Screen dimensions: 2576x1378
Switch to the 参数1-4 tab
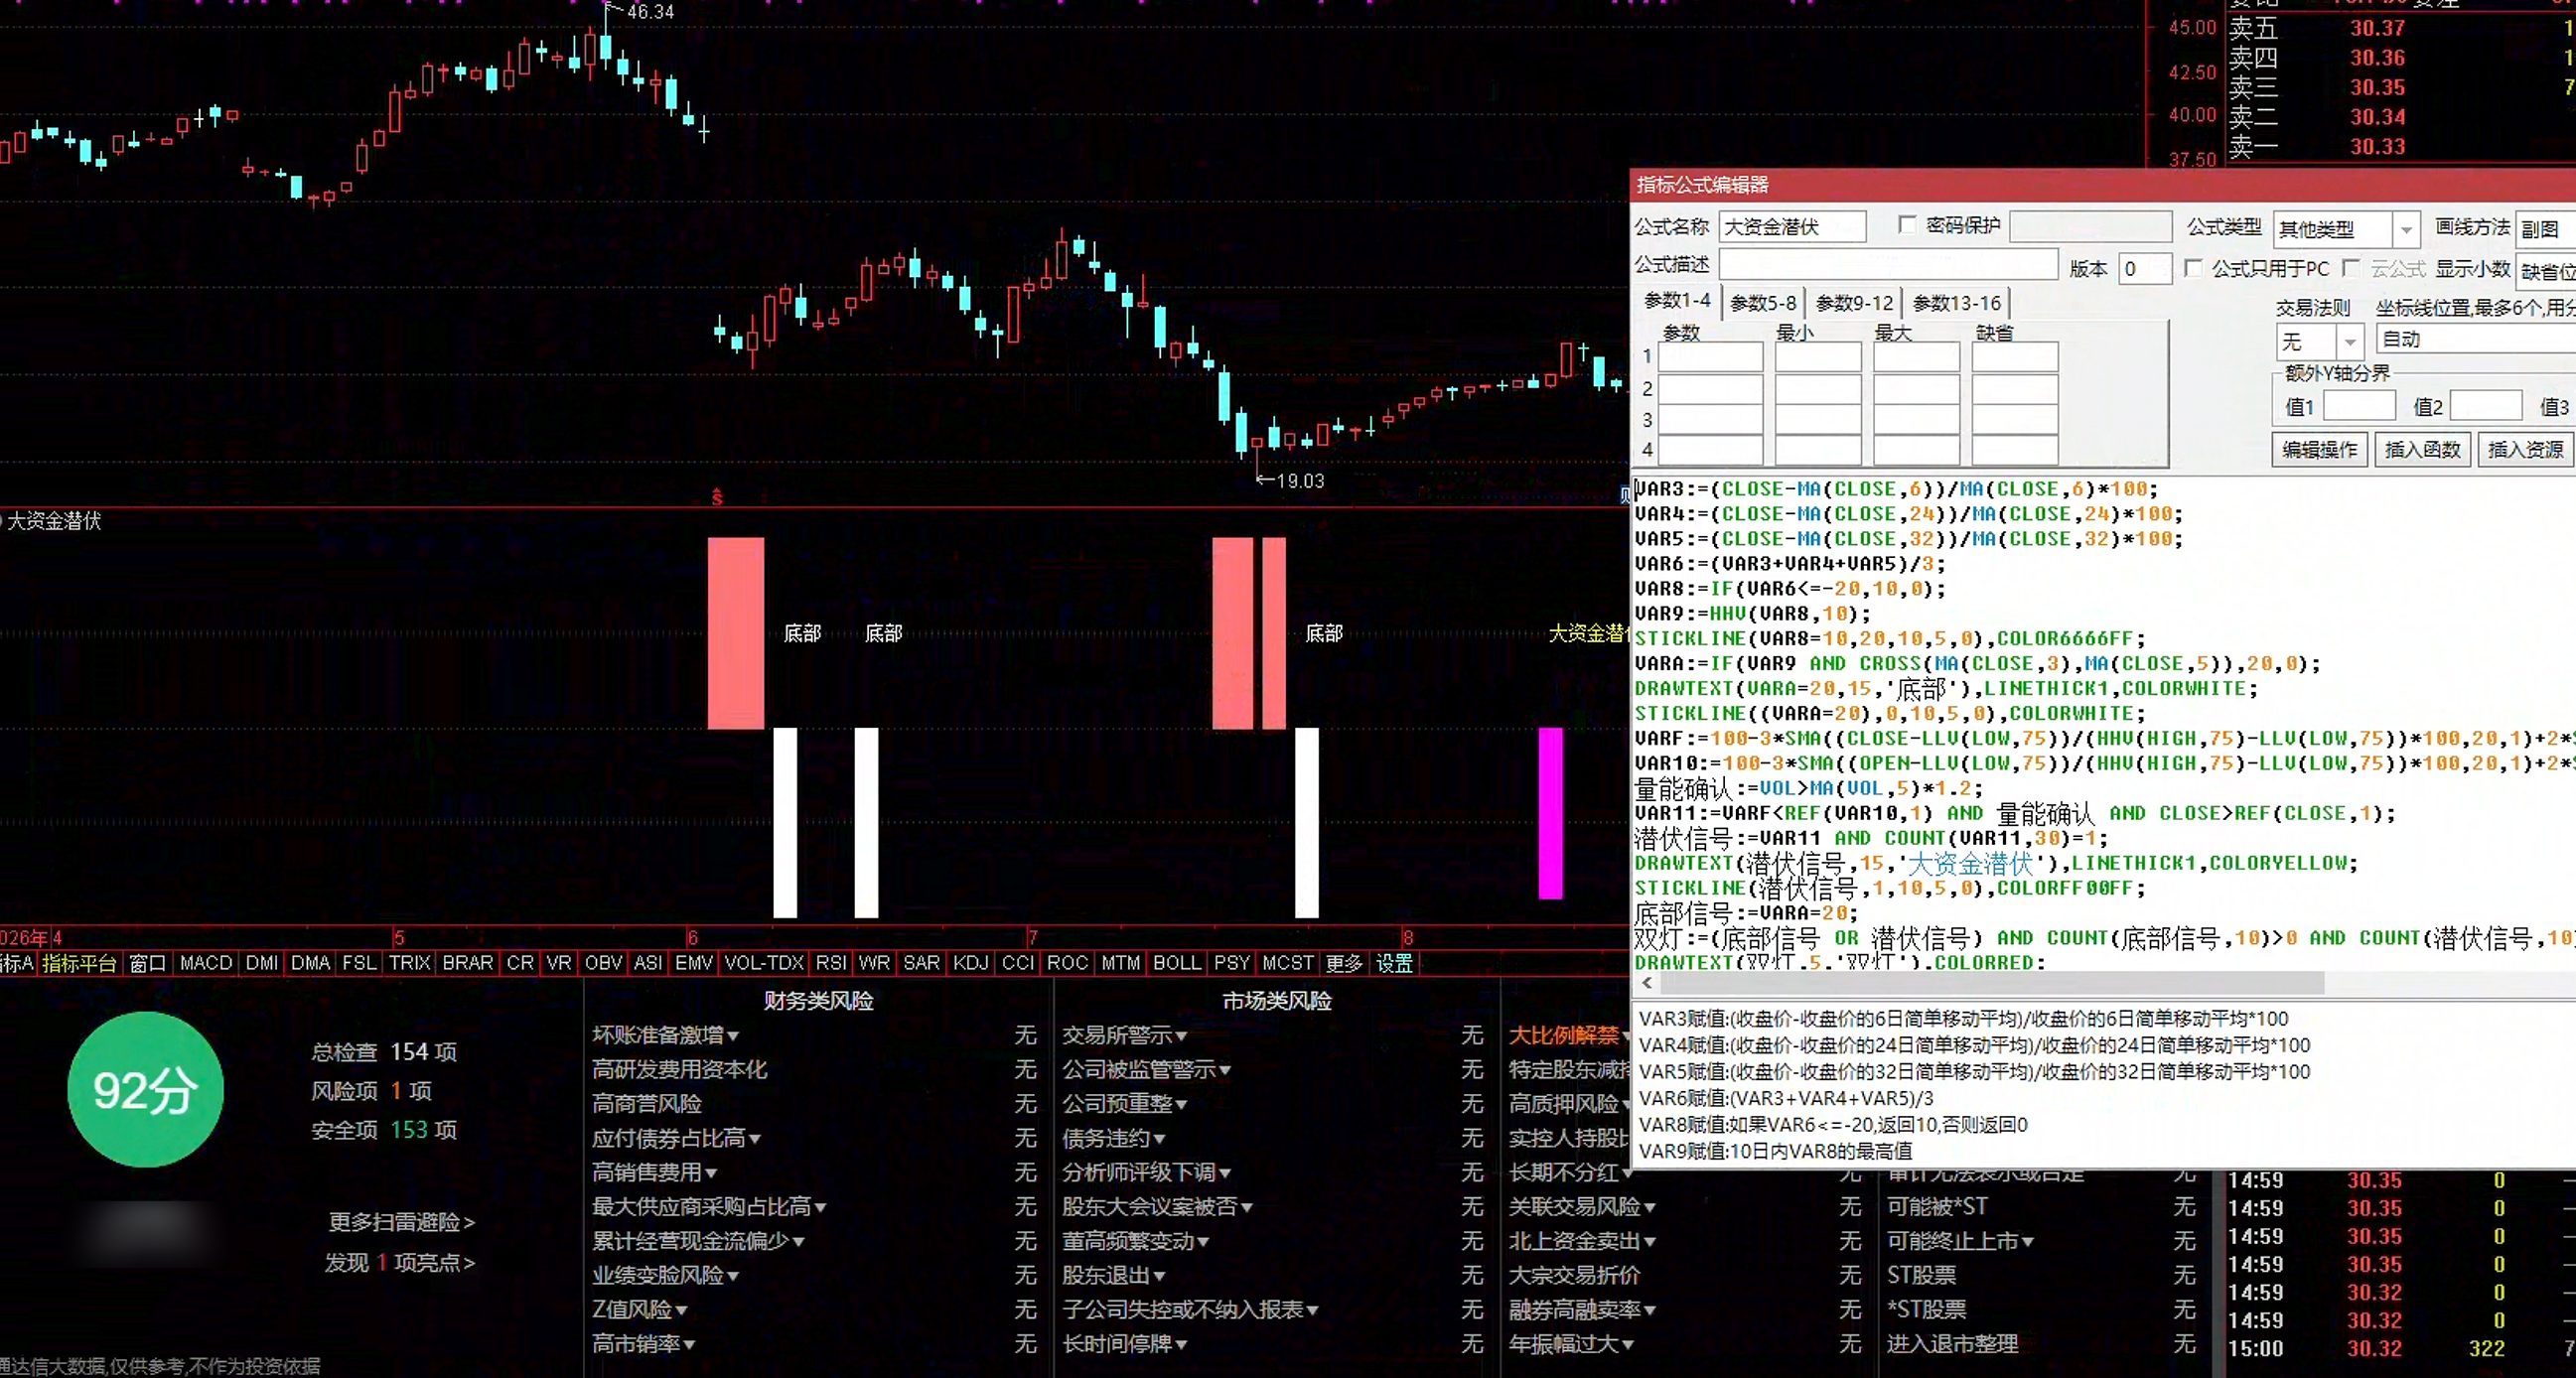pyautogui.click(x=1677, y=301)
